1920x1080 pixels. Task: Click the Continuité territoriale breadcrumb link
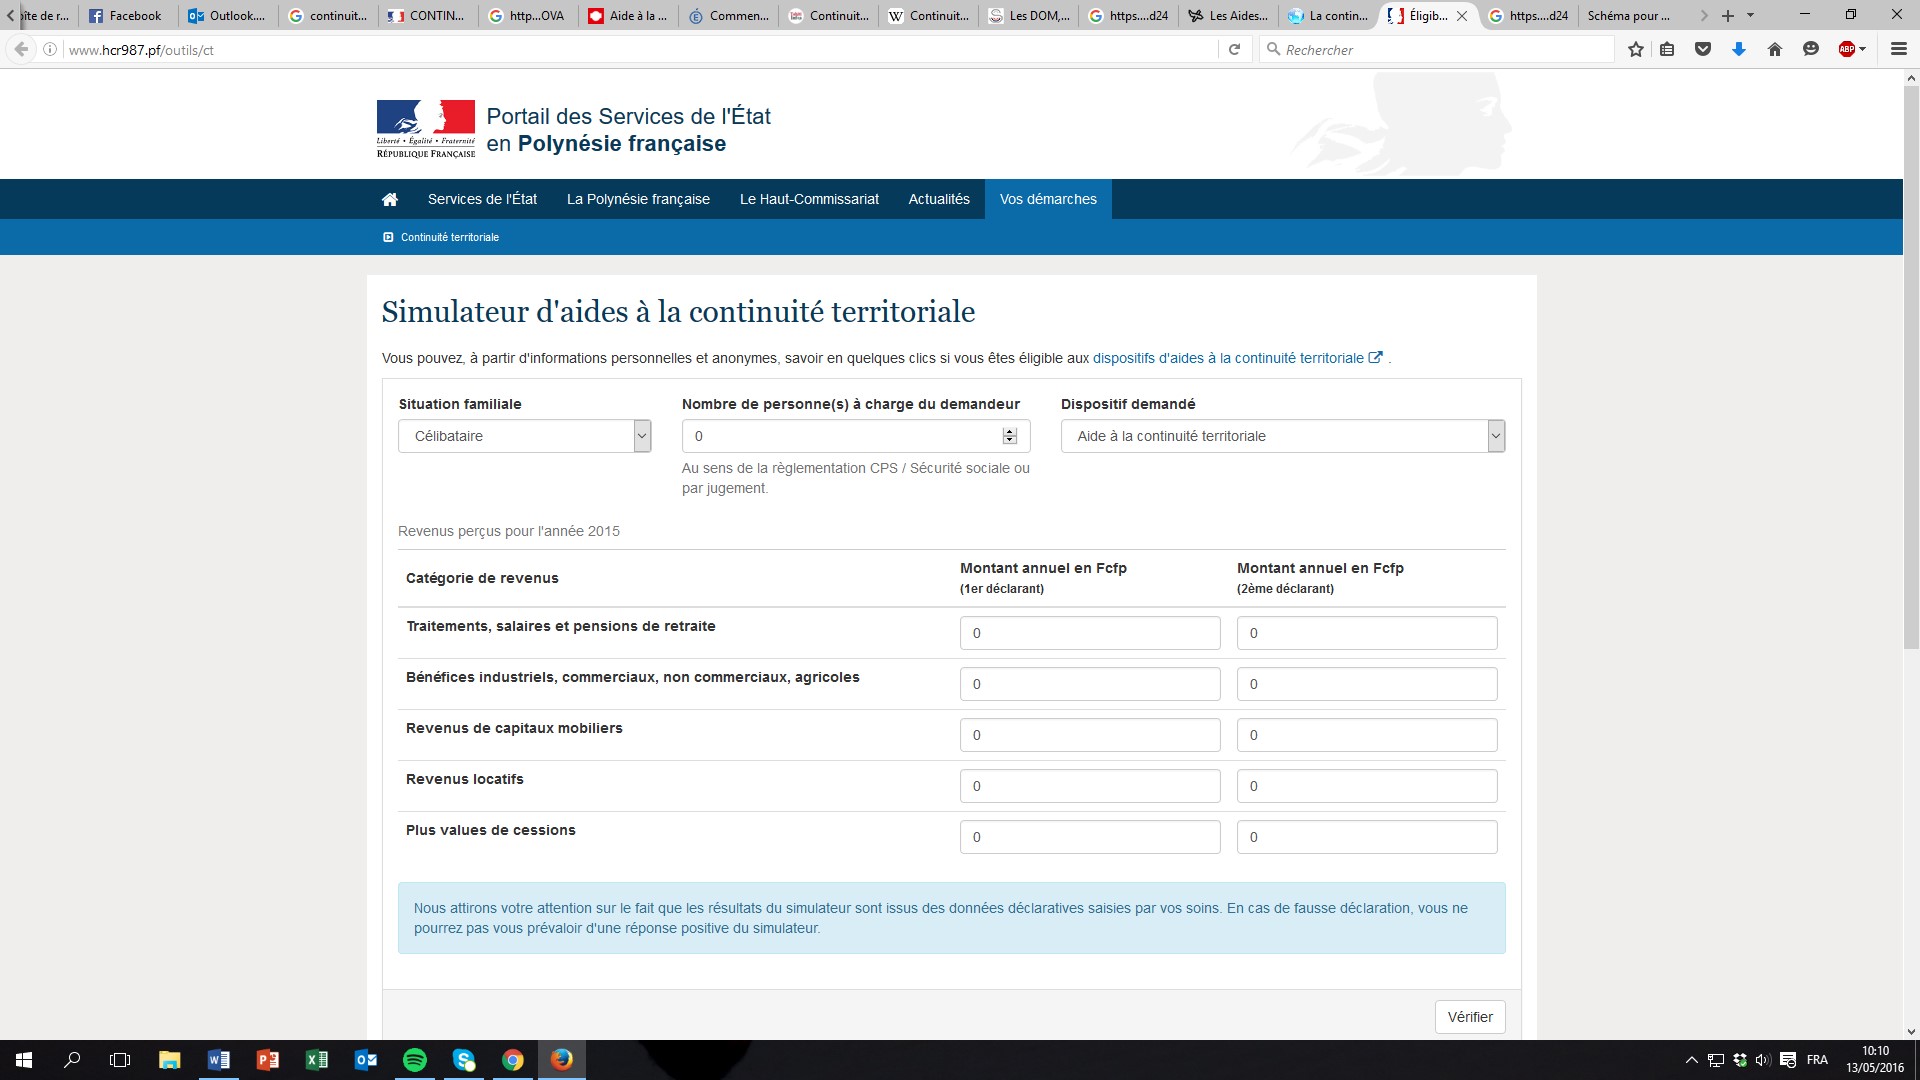coord(449,237)
